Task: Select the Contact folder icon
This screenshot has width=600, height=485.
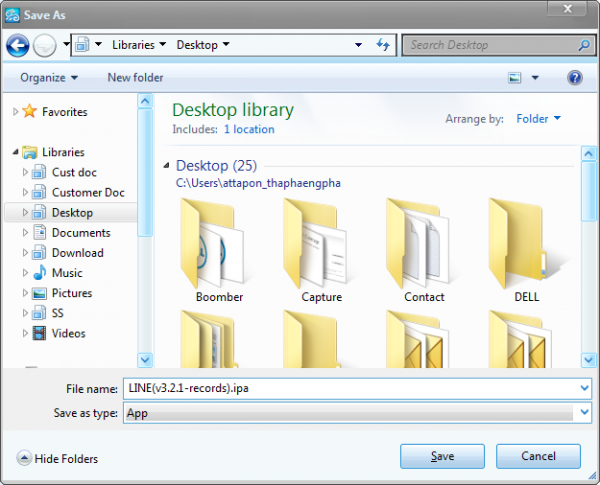Action: point(424,241)
